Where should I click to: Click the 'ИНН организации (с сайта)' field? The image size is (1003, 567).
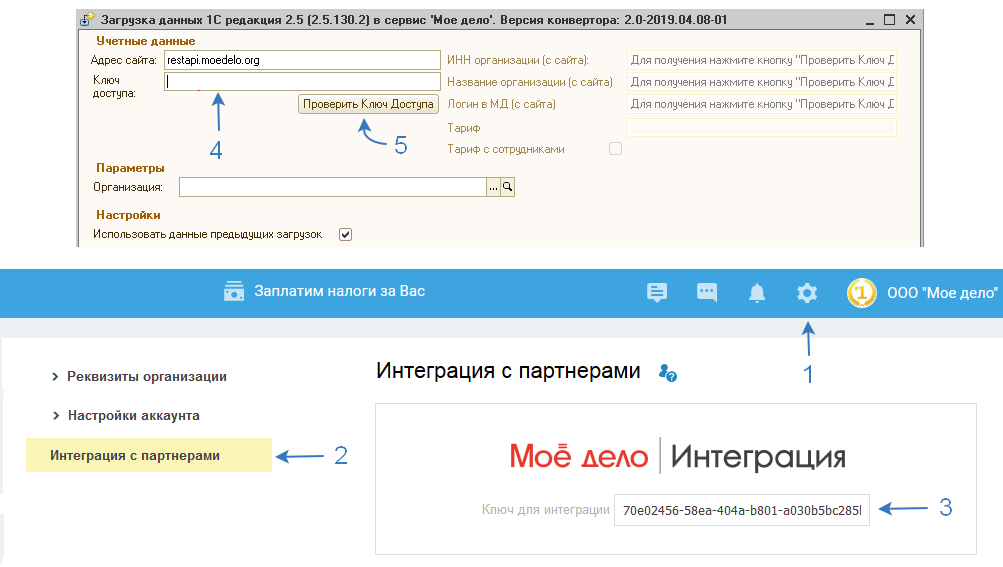pos(762,60)
